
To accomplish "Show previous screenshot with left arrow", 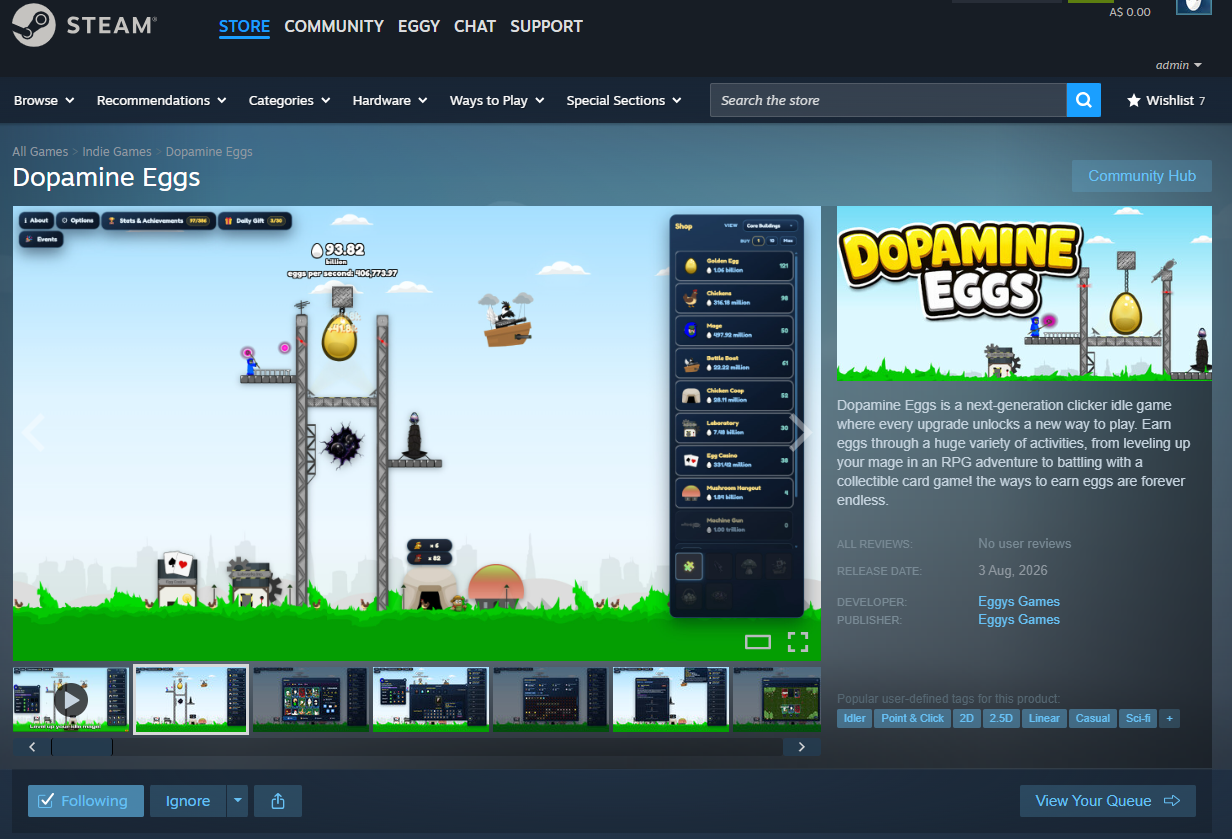I will 33,433.
